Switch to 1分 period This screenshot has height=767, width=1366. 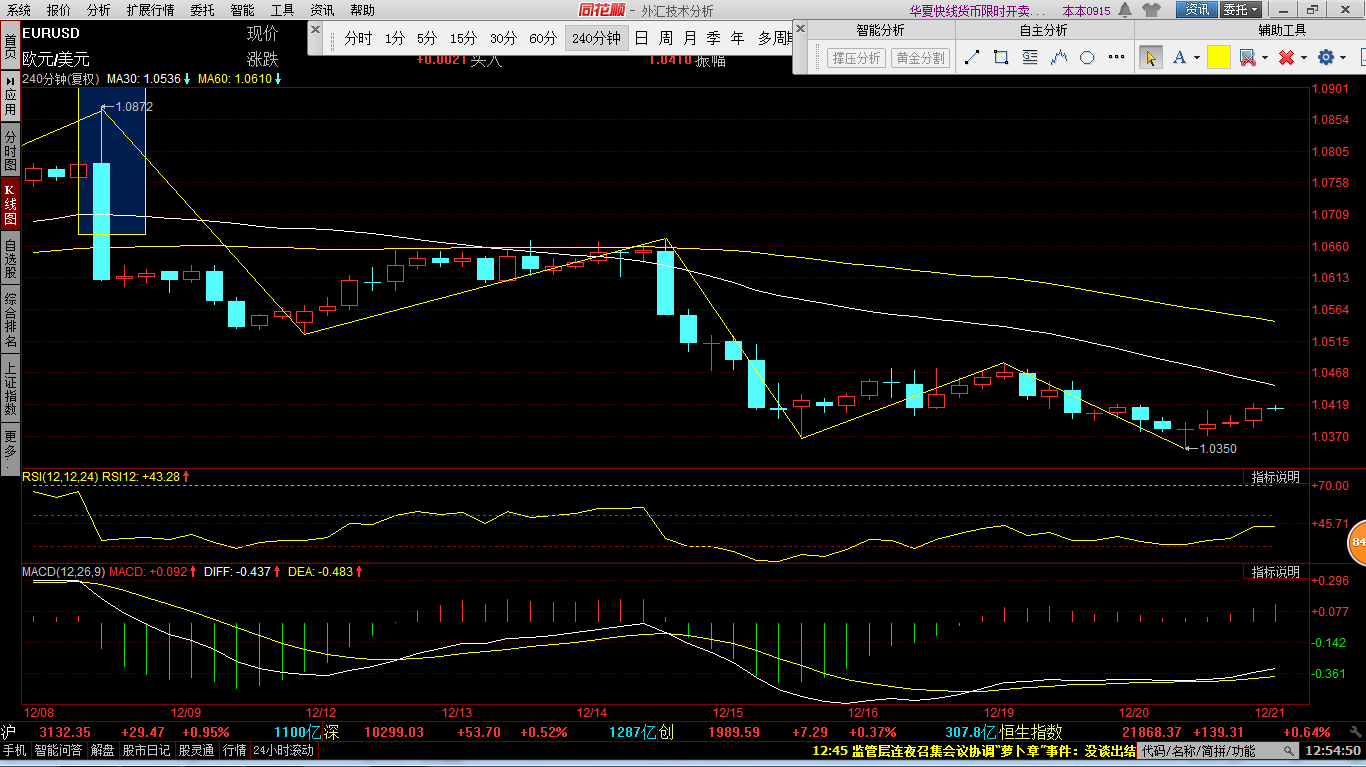[x=395, y=39]
